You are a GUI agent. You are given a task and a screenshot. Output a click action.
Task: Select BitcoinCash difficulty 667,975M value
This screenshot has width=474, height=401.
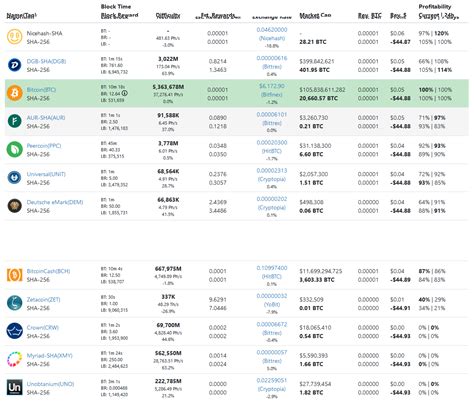tap(168, 269)
